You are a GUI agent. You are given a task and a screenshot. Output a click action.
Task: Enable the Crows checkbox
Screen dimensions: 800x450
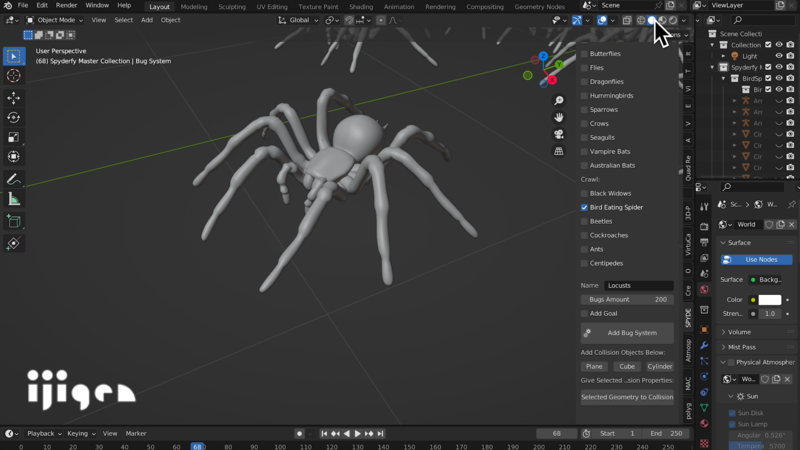584,123
